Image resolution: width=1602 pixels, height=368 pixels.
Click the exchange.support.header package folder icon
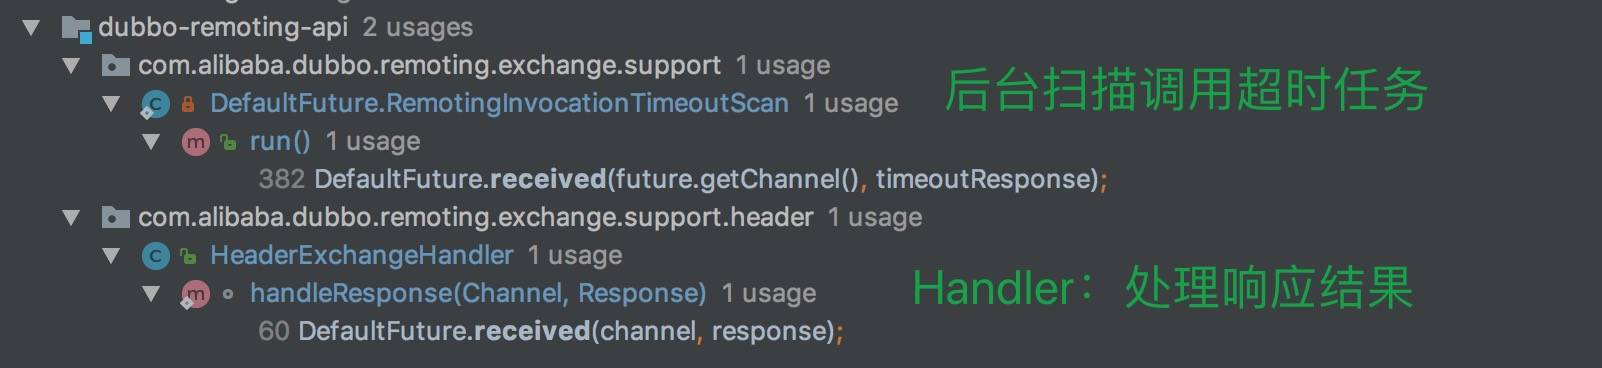coord(116,217)
